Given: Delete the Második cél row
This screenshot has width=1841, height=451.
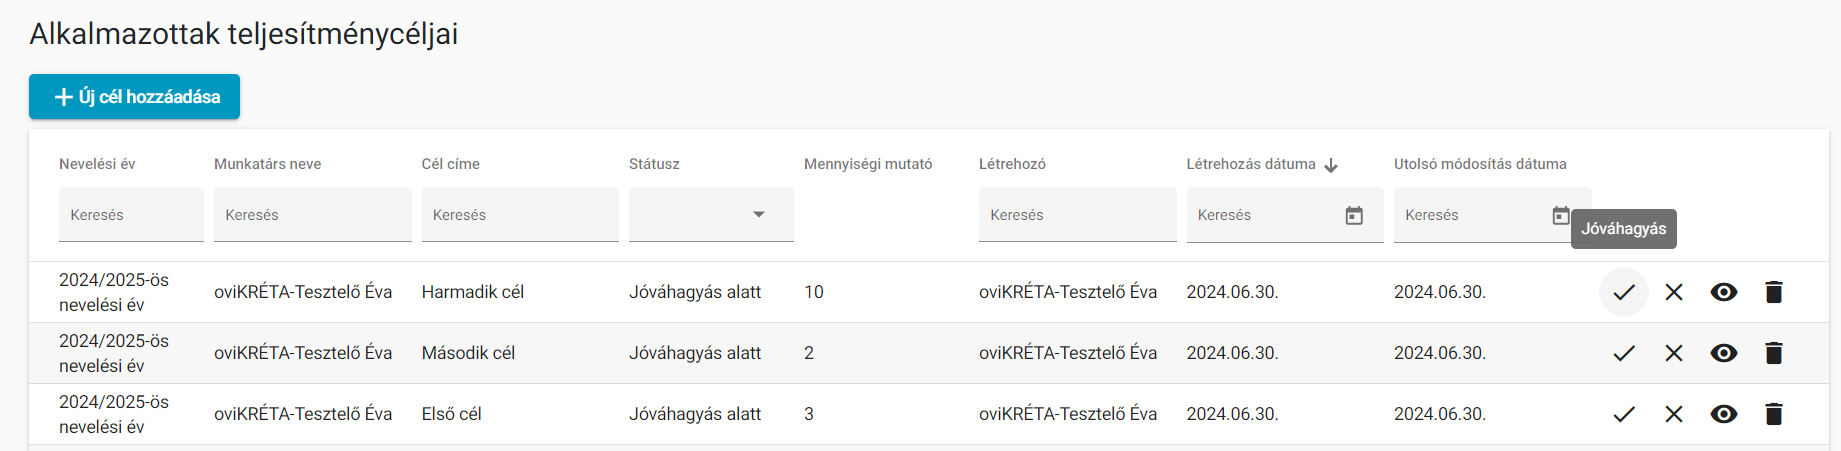Looking at the screenshot, I should pos(1773,353).
